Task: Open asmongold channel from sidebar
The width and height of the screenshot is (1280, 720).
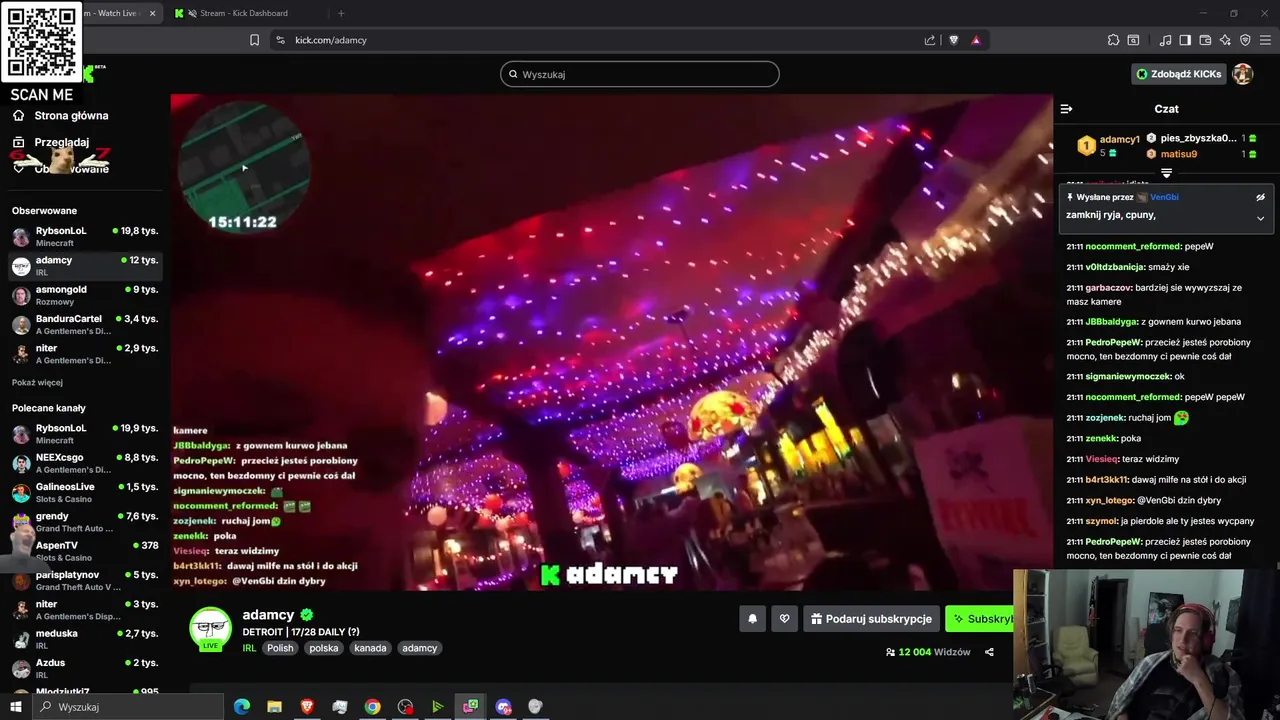Action: [85, 295]
